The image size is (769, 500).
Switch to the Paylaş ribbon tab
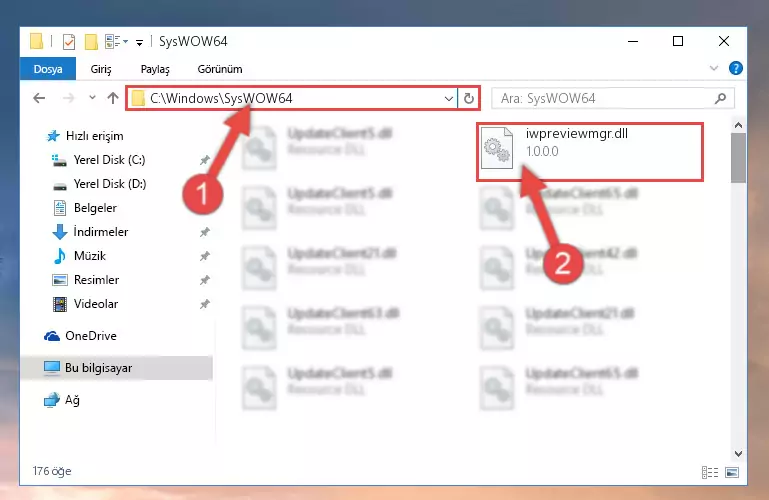point(155,69)
